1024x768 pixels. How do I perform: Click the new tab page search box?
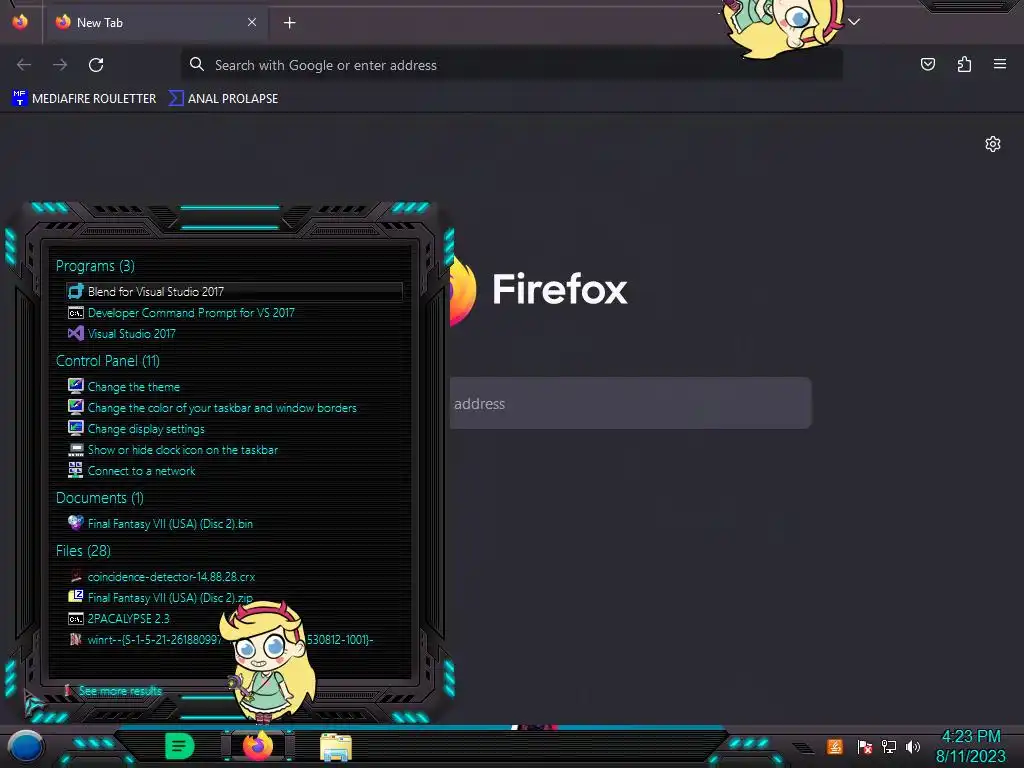click(630, 403)
